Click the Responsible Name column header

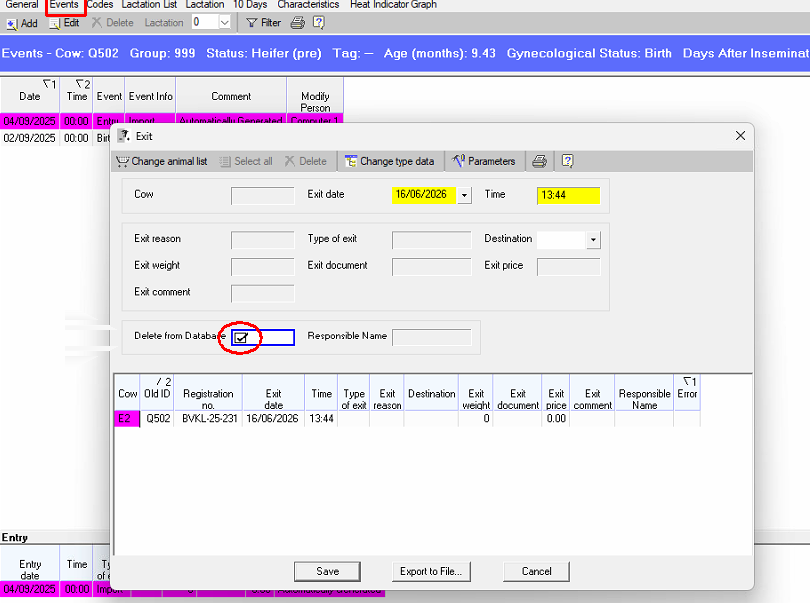pos(644,393)
